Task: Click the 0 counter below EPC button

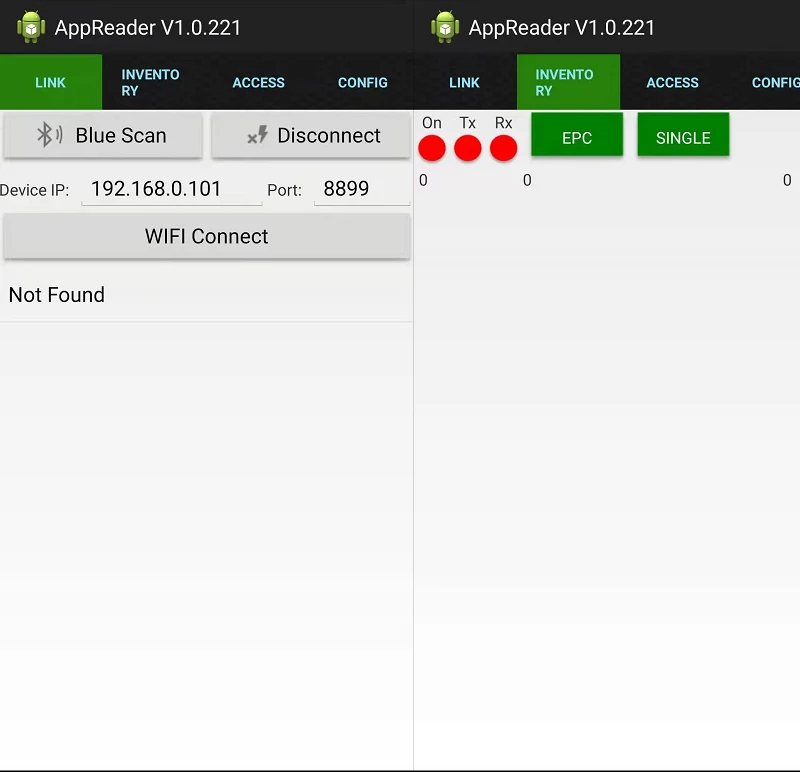Action: pyautogui.click(x=527, y=180)
